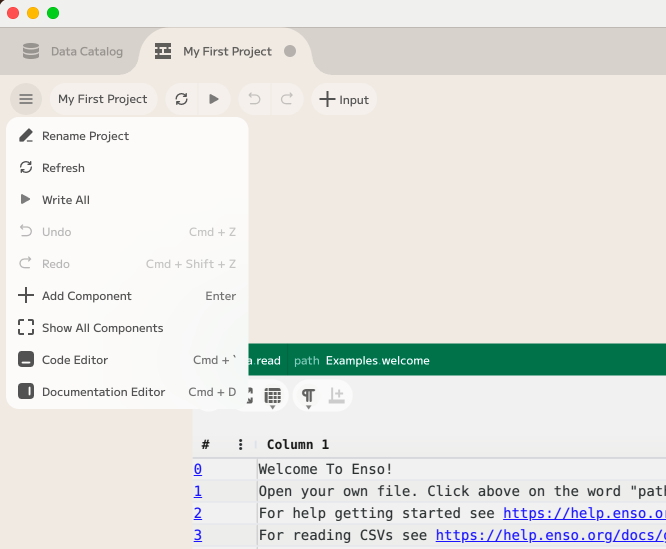Switch to the Data Catalog tab
Image resolution: width=666 pixels, height=549 pixels.
point(73,51)
